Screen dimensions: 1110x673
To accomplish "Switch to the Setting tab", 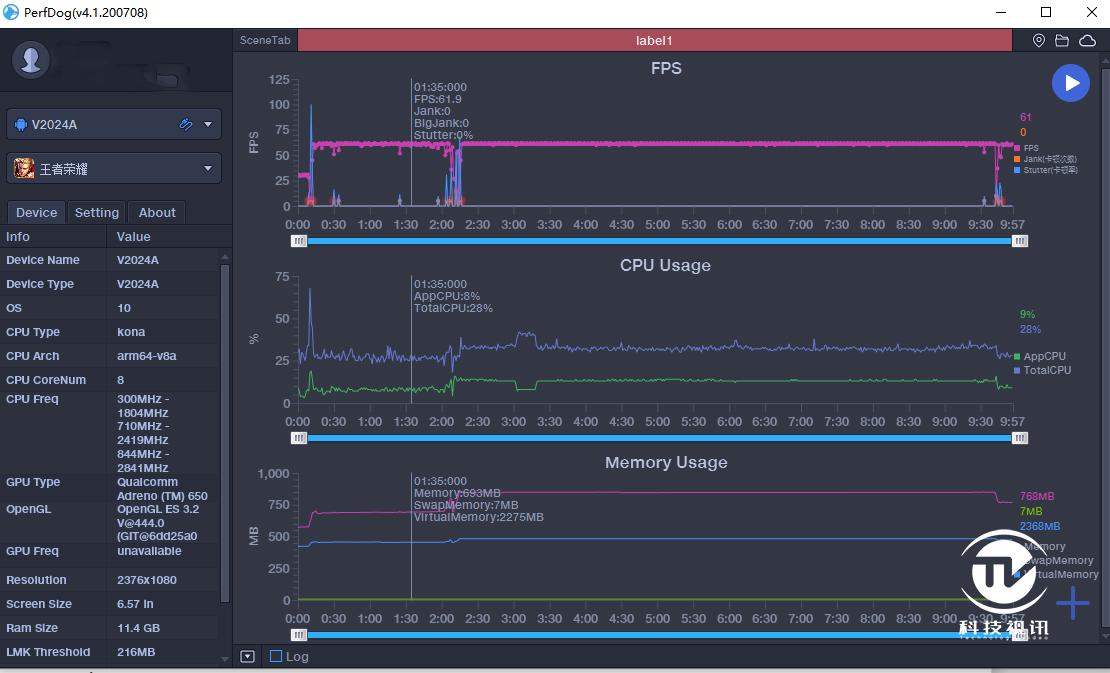I will point(97,212).
